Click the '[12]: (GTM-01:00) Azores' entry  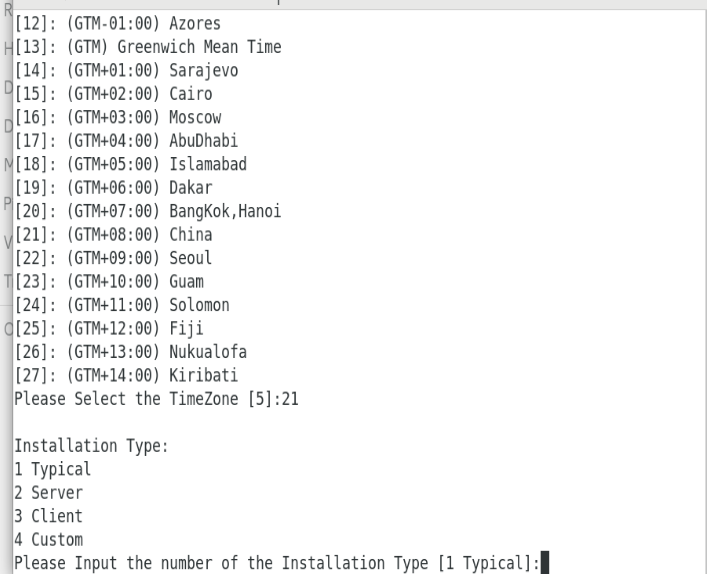(x=118, y=23)
